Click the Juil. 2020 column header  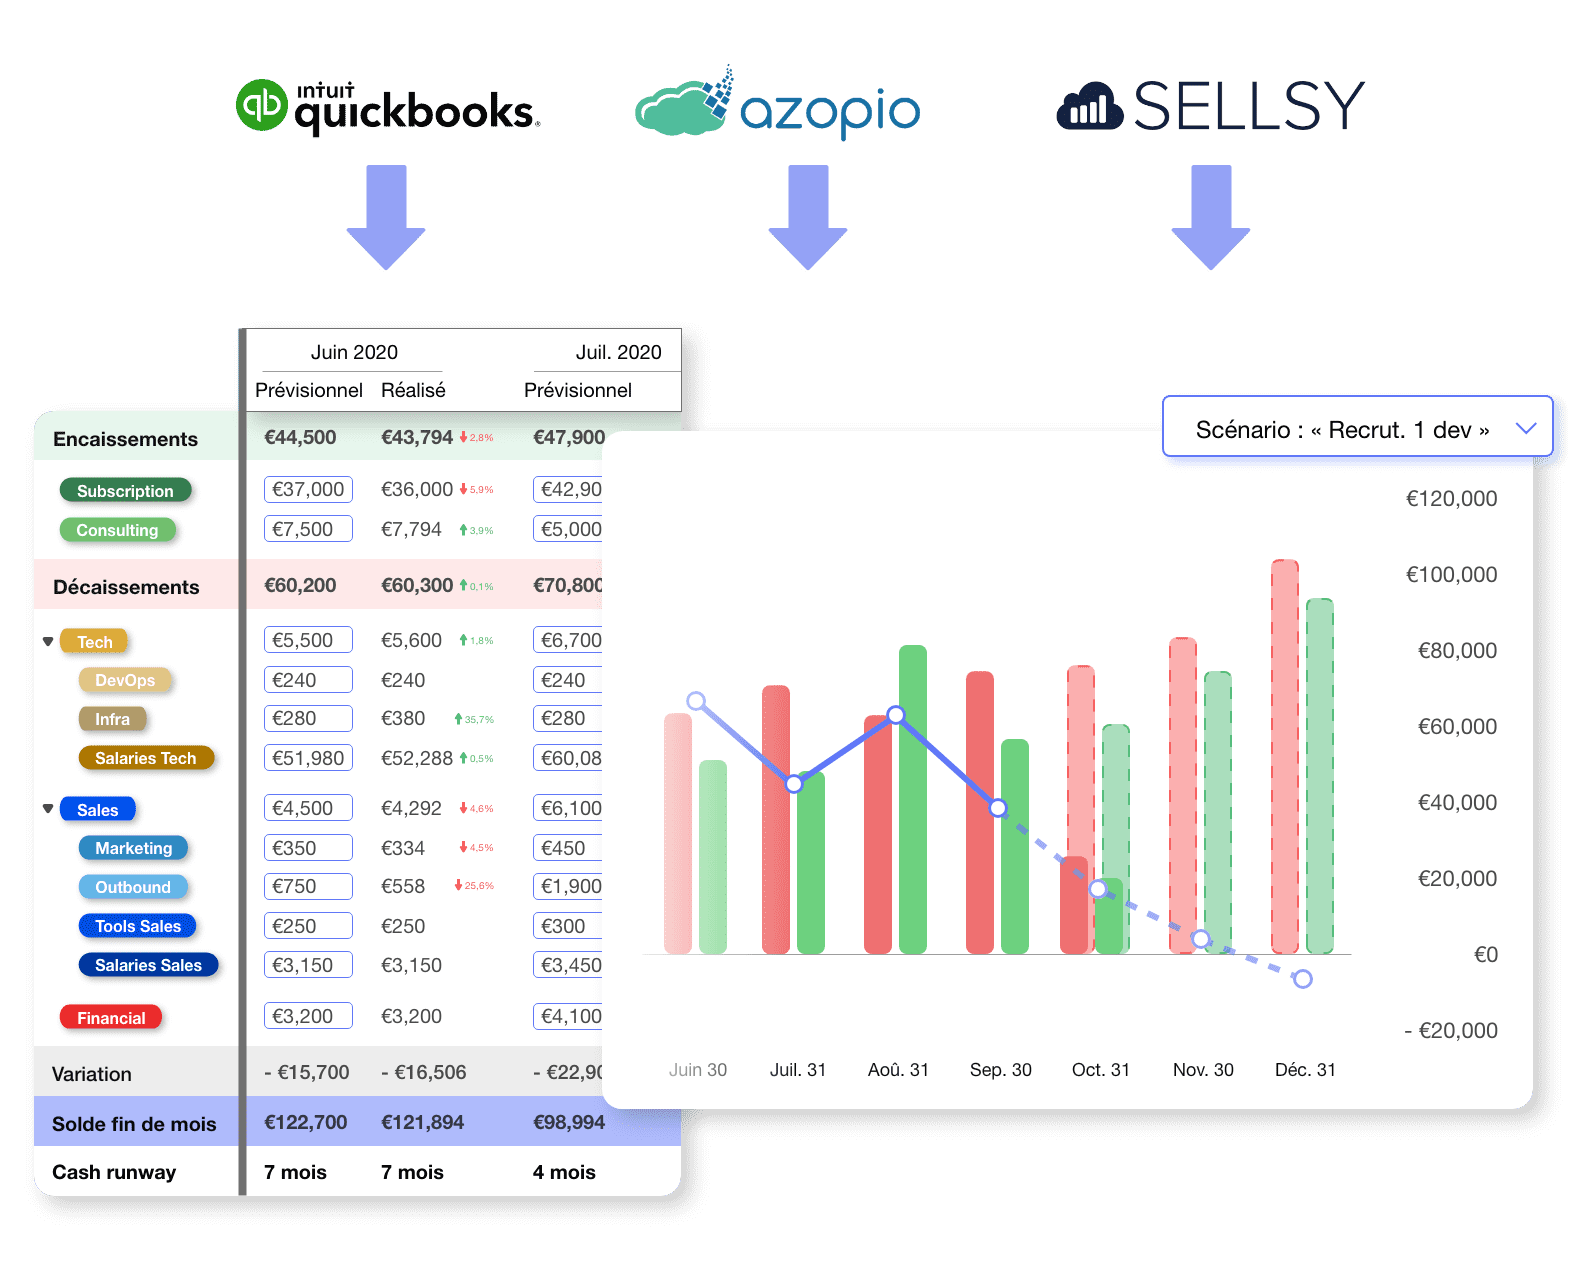pyautogui.click(x=619, y=352)
